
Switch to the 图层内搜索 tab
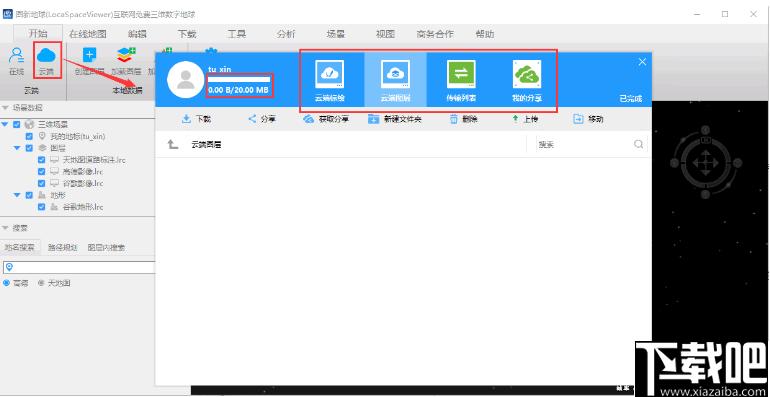(x=106, y=248)
